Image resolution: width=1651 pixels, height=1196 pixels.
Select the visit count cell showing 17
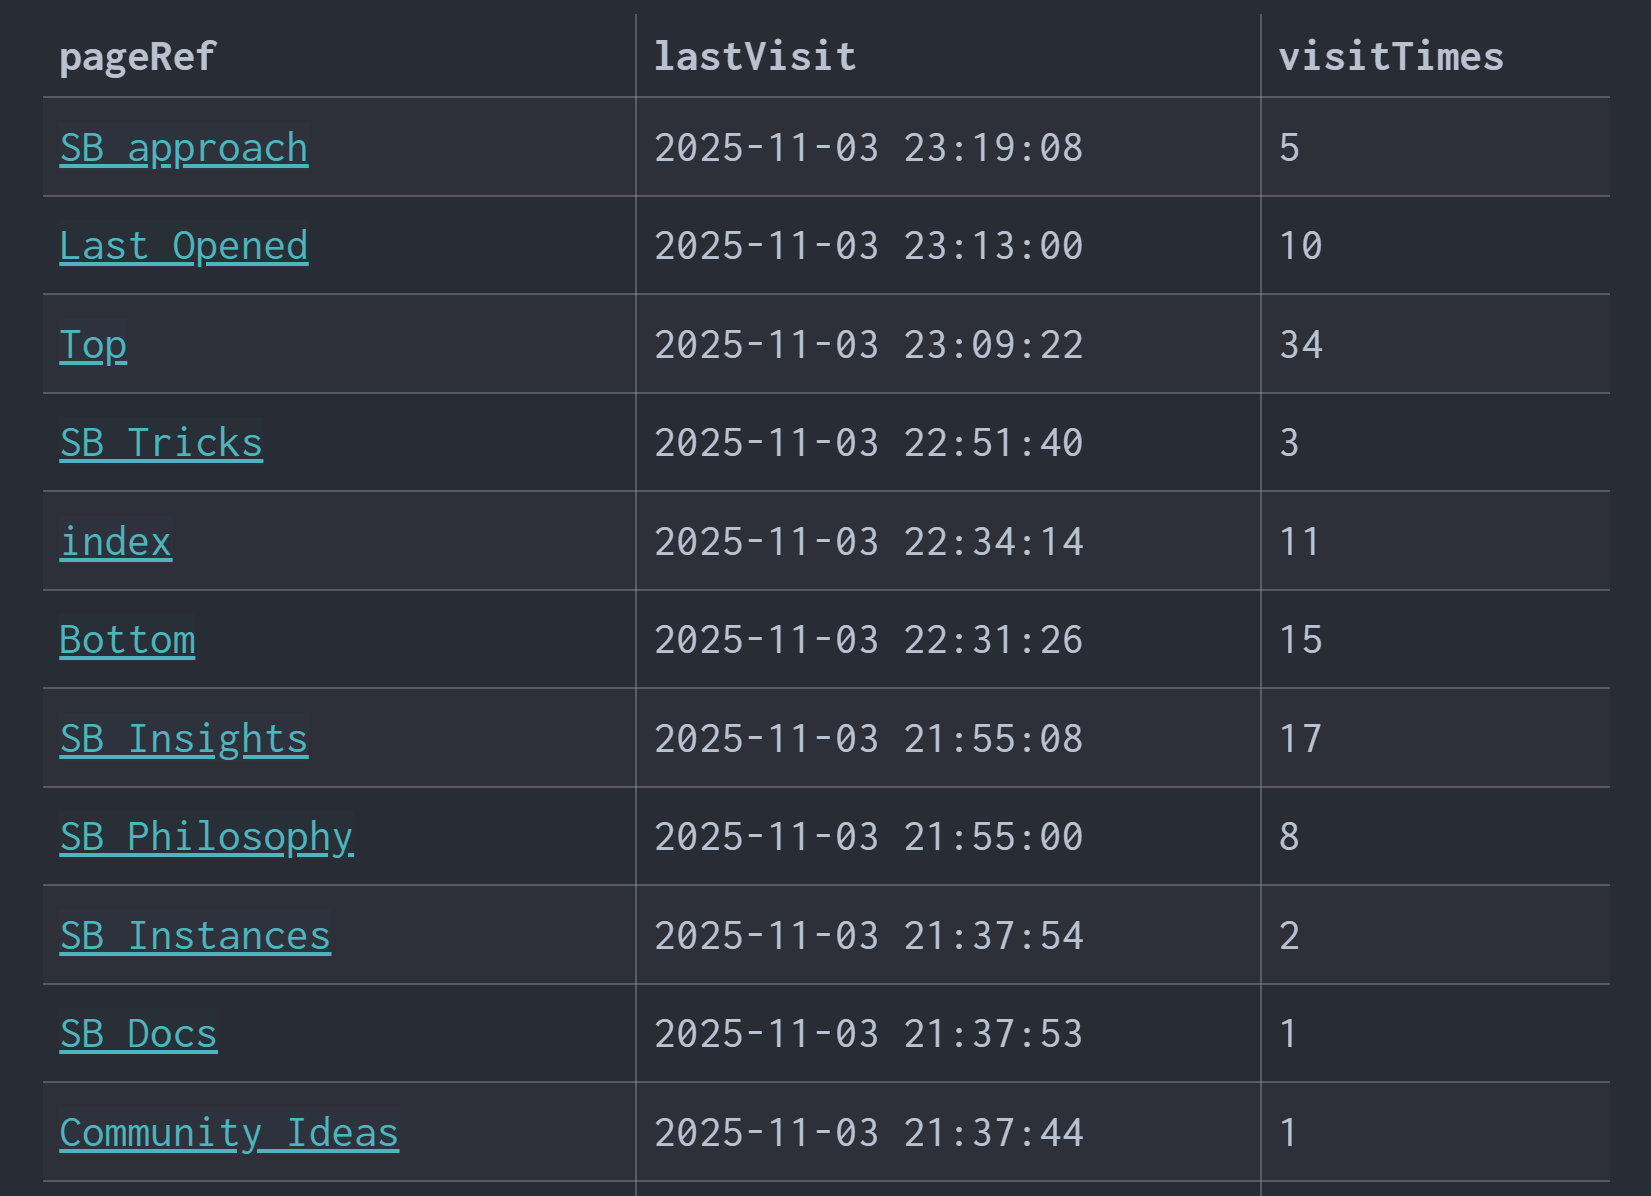click(x=1301, y=739)
